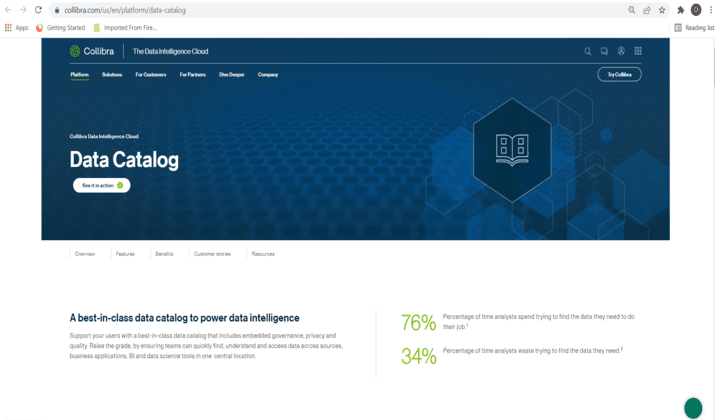Open the Apps bookmarks shortcut
This screenshot has width=715, height=420.
[16, 28]
